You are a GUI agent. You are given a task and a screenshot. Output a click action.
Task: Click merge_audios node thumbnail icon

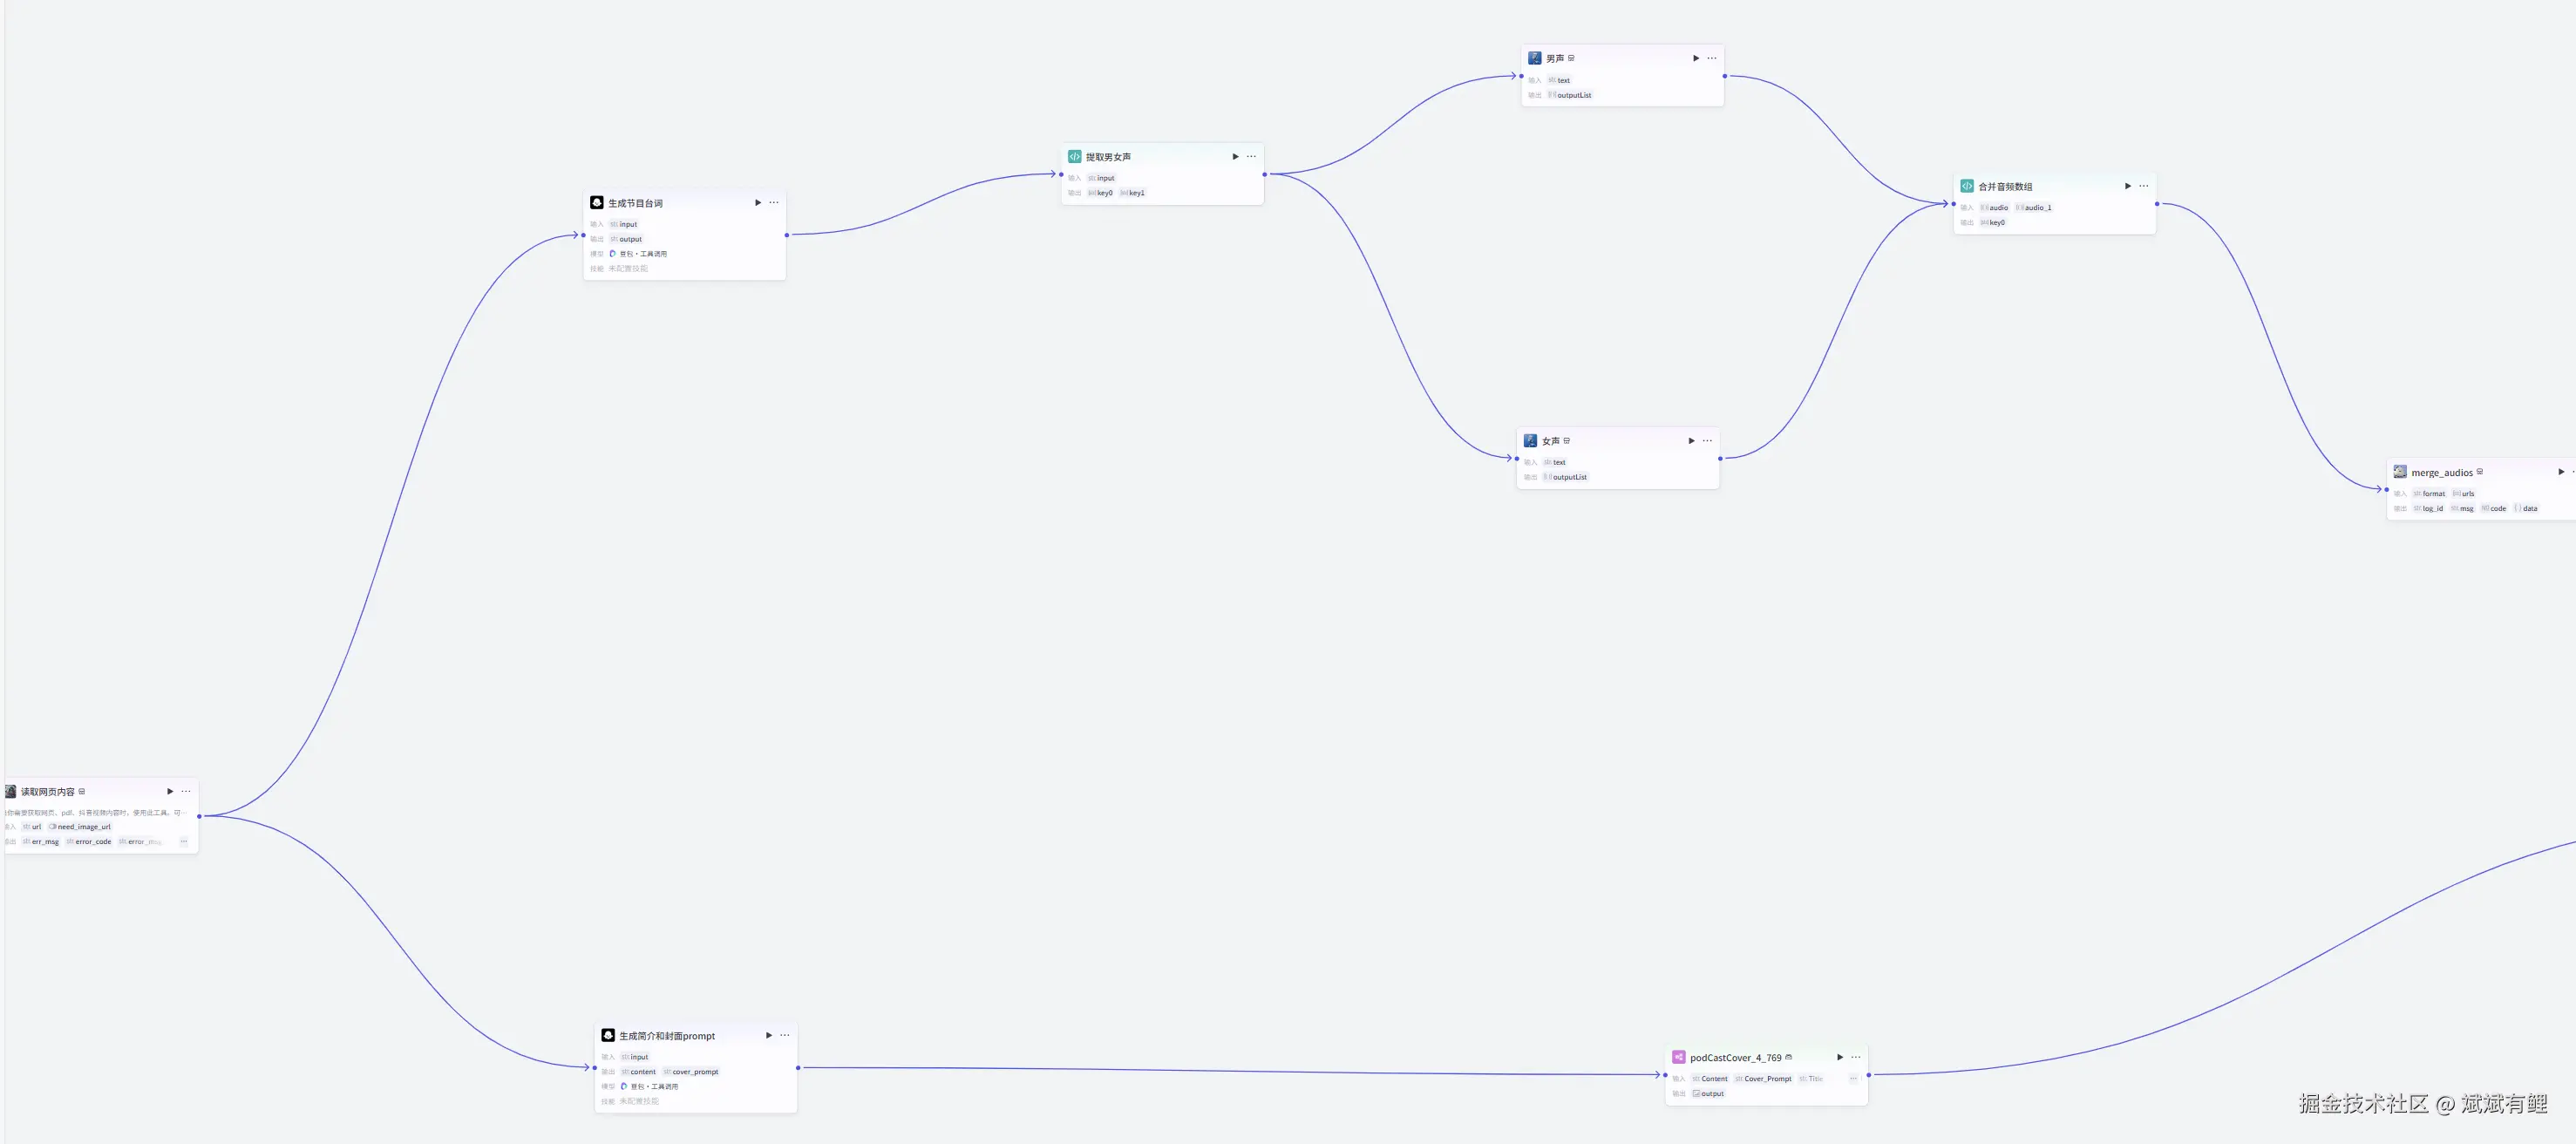[x=2399, y=472]
